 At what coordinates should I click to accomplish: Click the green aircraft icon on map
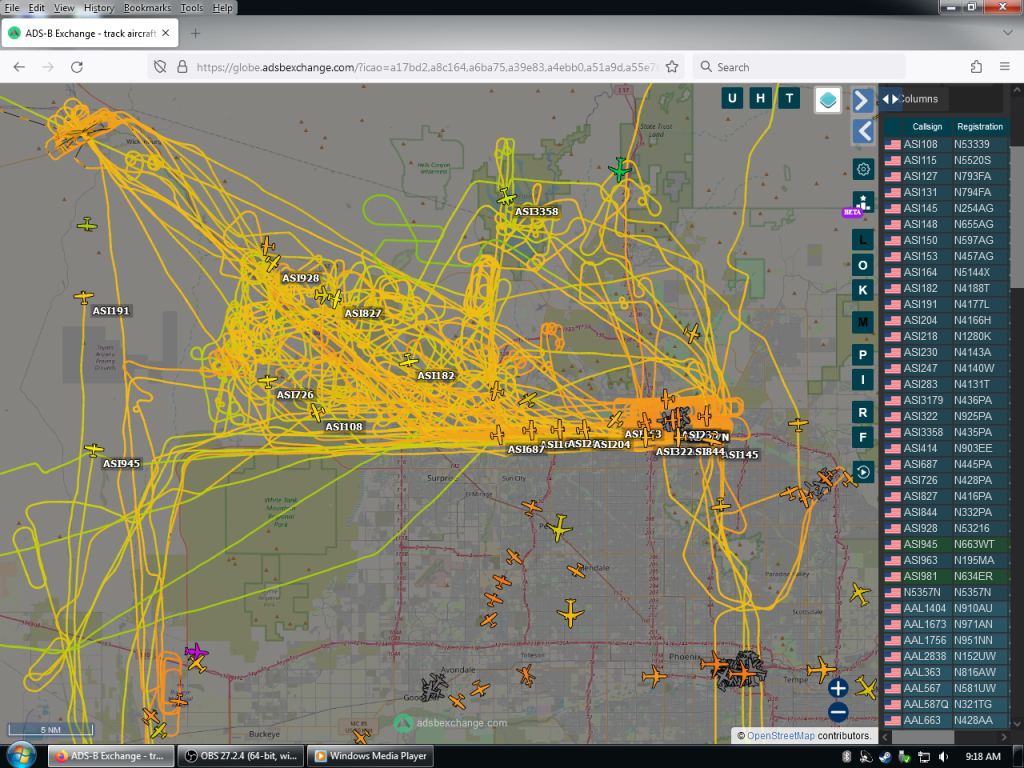click(619, 169)
